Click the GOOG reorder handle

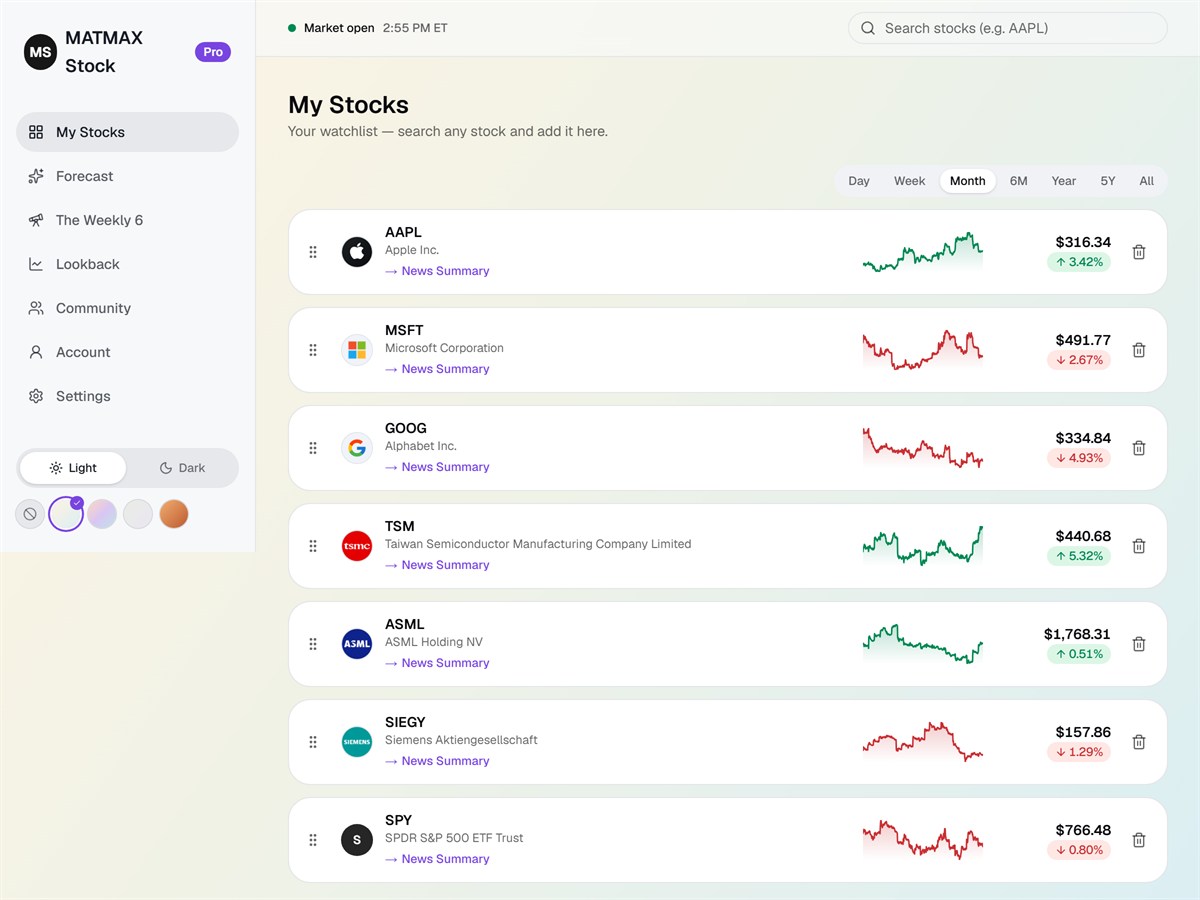313,448
